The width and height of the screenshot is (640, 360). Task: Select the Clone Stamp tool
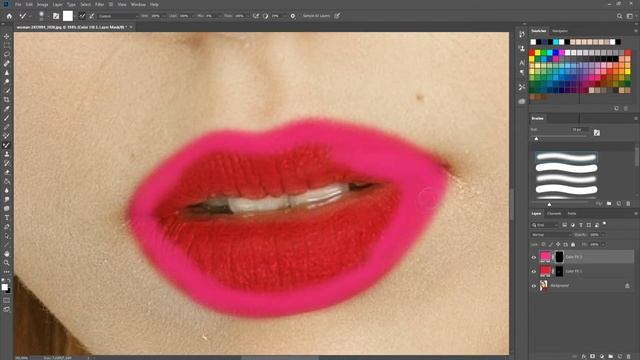coord(7,154)
